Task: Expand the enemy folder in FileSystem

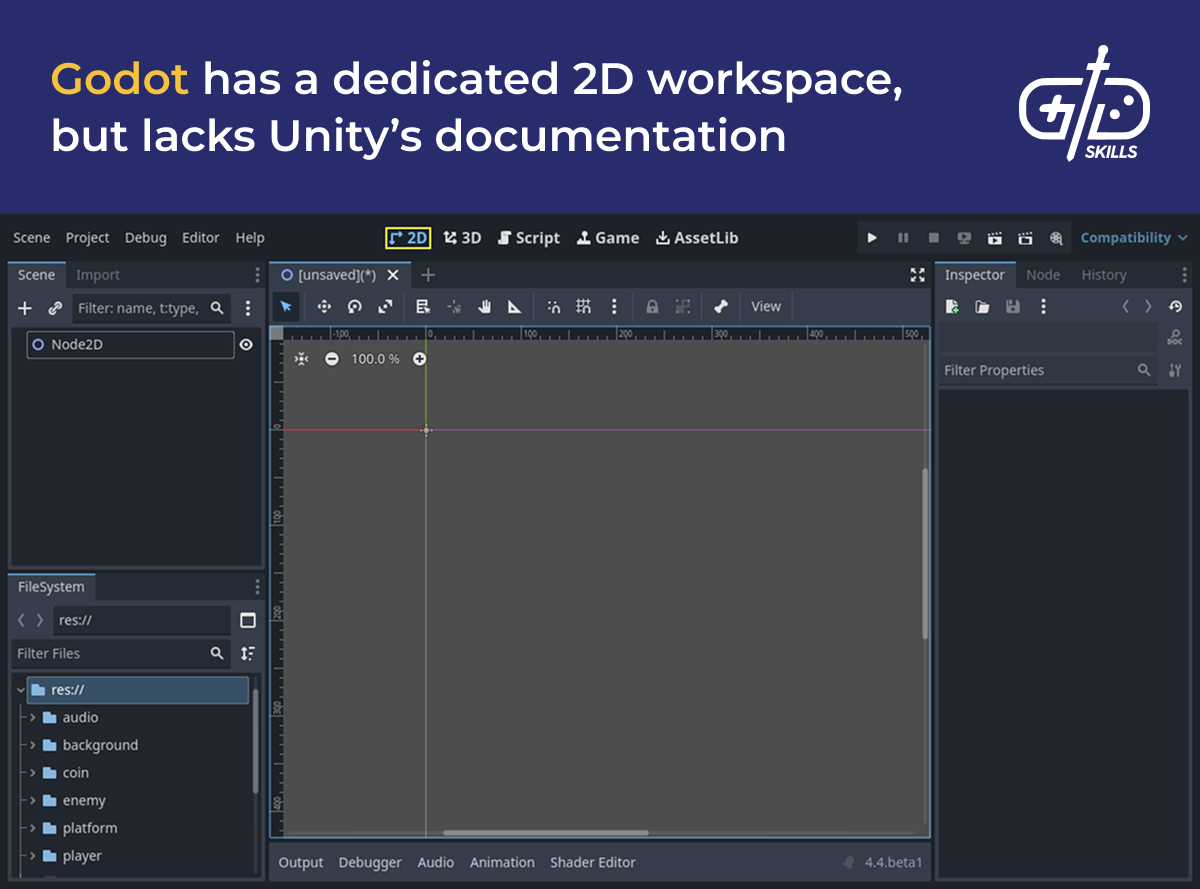Action: (x=33, y=801)
